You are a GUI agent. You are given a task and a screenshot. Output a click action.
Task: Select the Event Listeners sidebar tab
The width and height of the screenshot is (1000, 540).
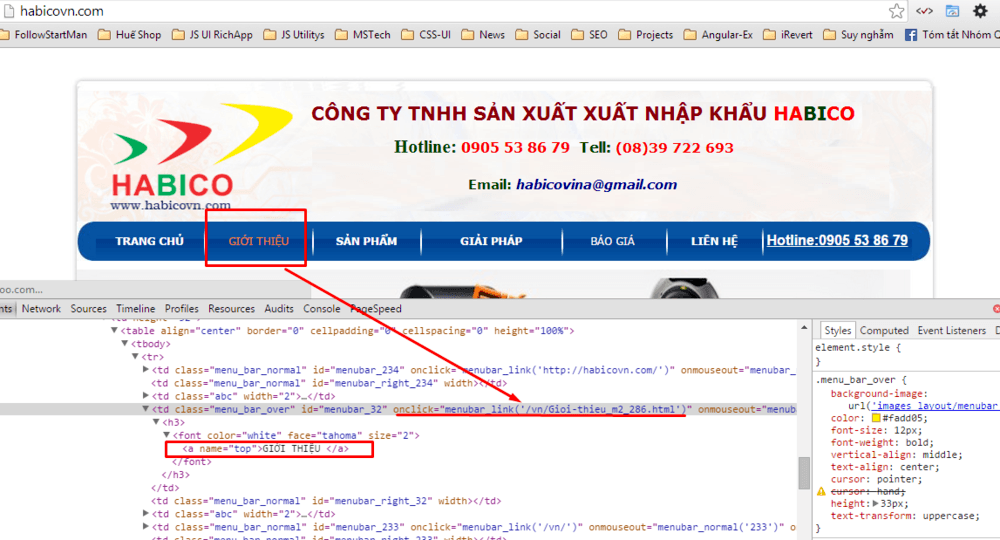click(952, 330)
